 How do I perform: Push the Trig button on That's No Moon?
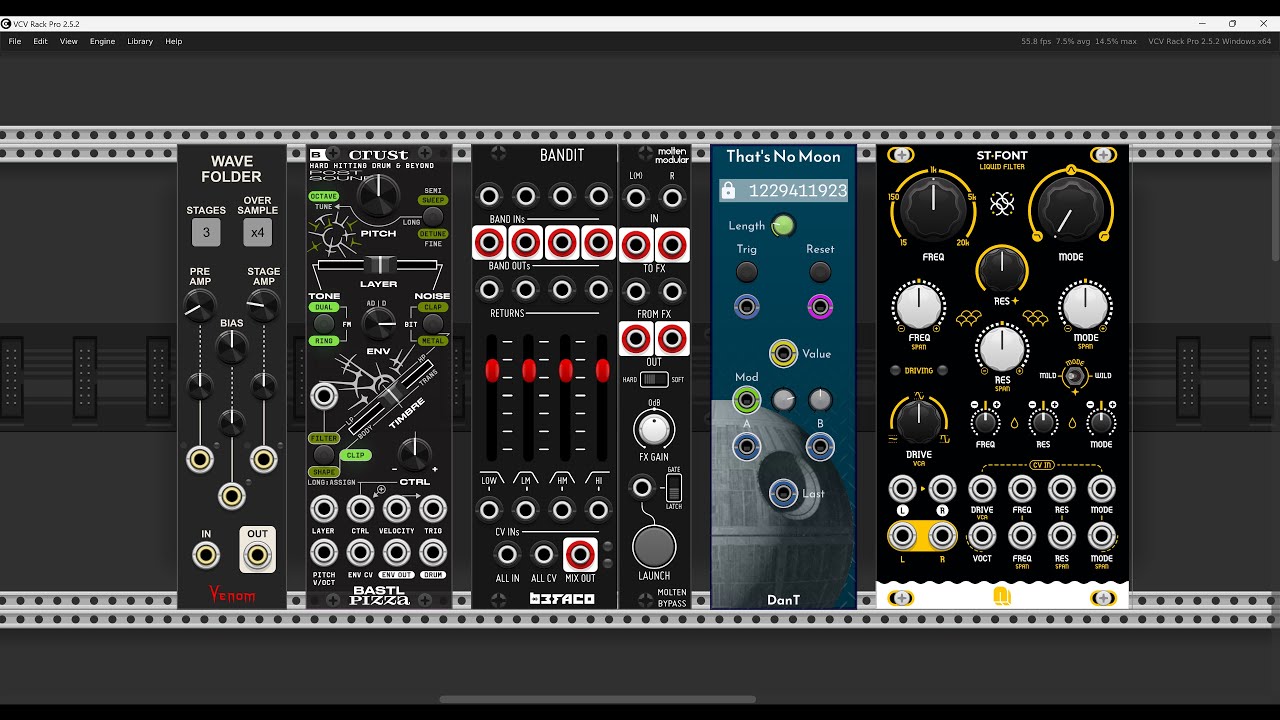pyautogui.click(x=747, y=272)
